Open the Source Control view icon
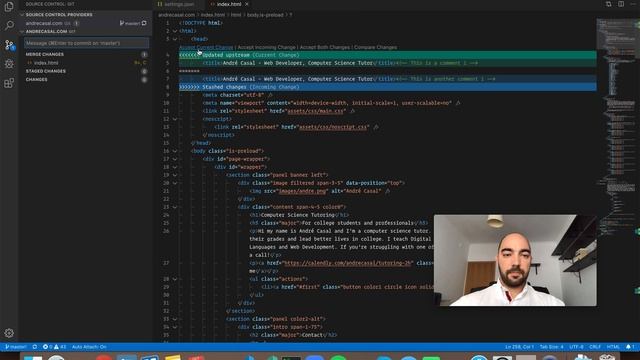Image resolution: width=640 pixels, height=360 pixels. 9,44
